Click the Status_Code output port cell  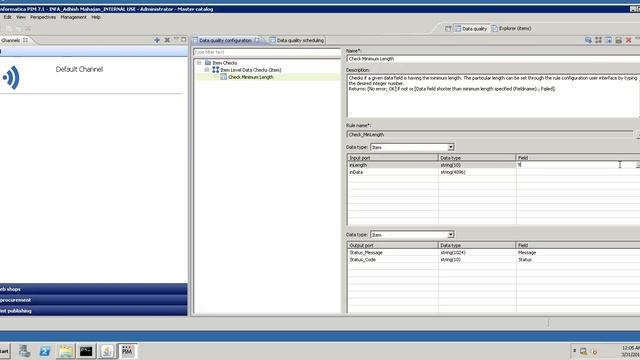point(393,260)
